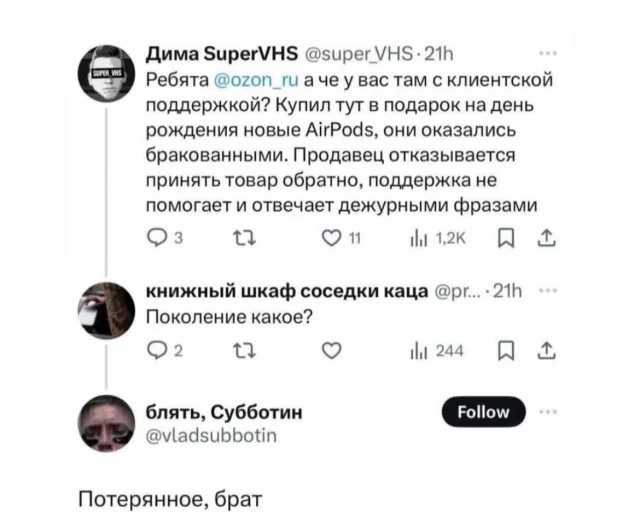Reply to the 'Поколение какое?' tweet

(x=155, y=350)
